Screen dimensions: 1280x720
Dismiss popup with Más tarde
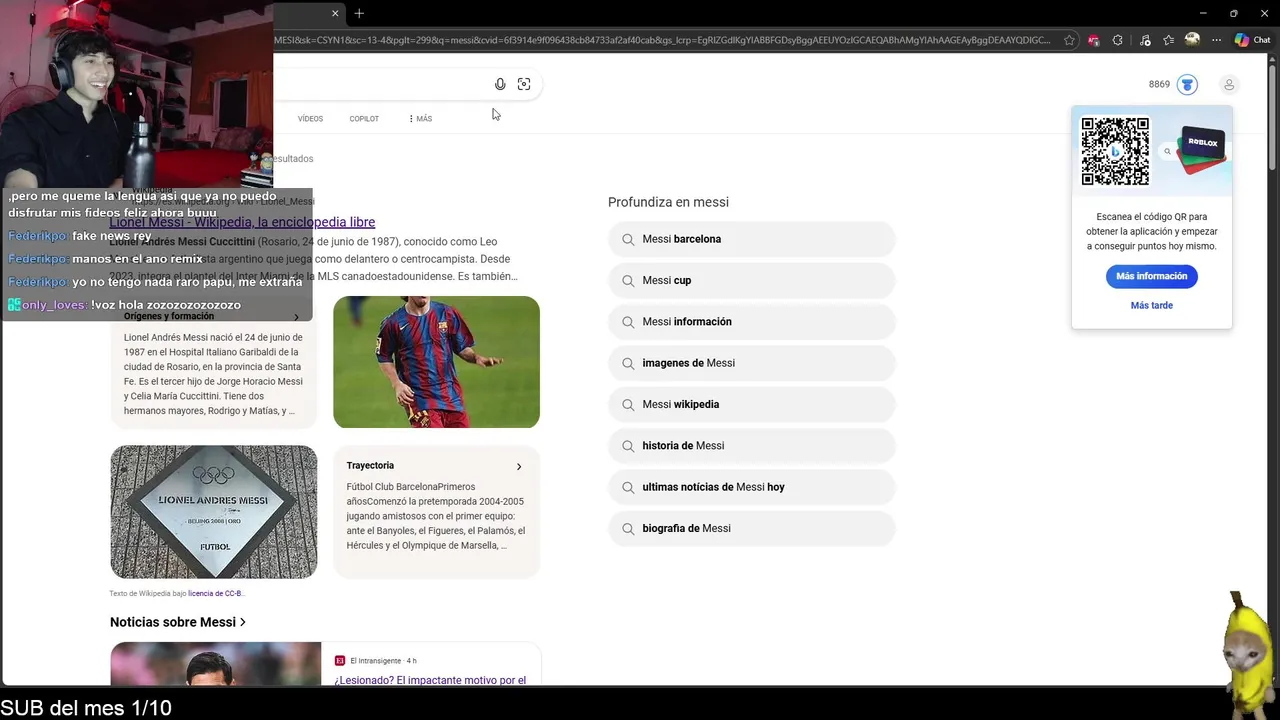point(1151,305)
